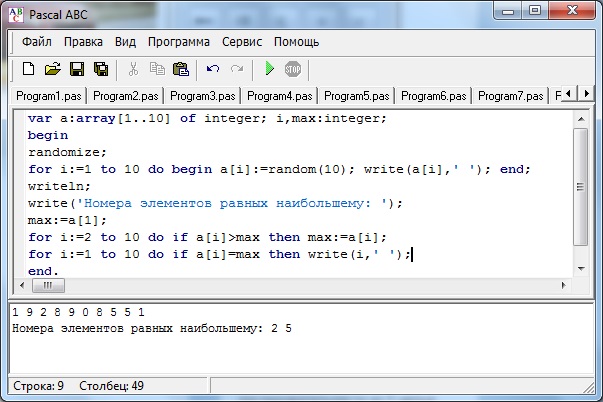Cut selection with the scissors icon
Image resolution: width=603 pixels, height=402 pixels.
pyautogui.click(x=132, y=69)
